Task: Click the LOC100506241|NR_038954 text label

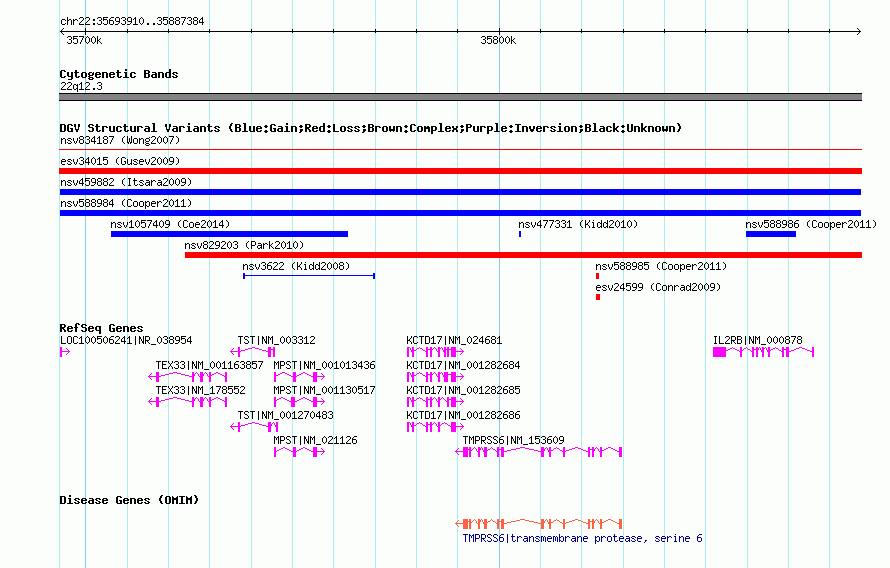Action: 126,340
